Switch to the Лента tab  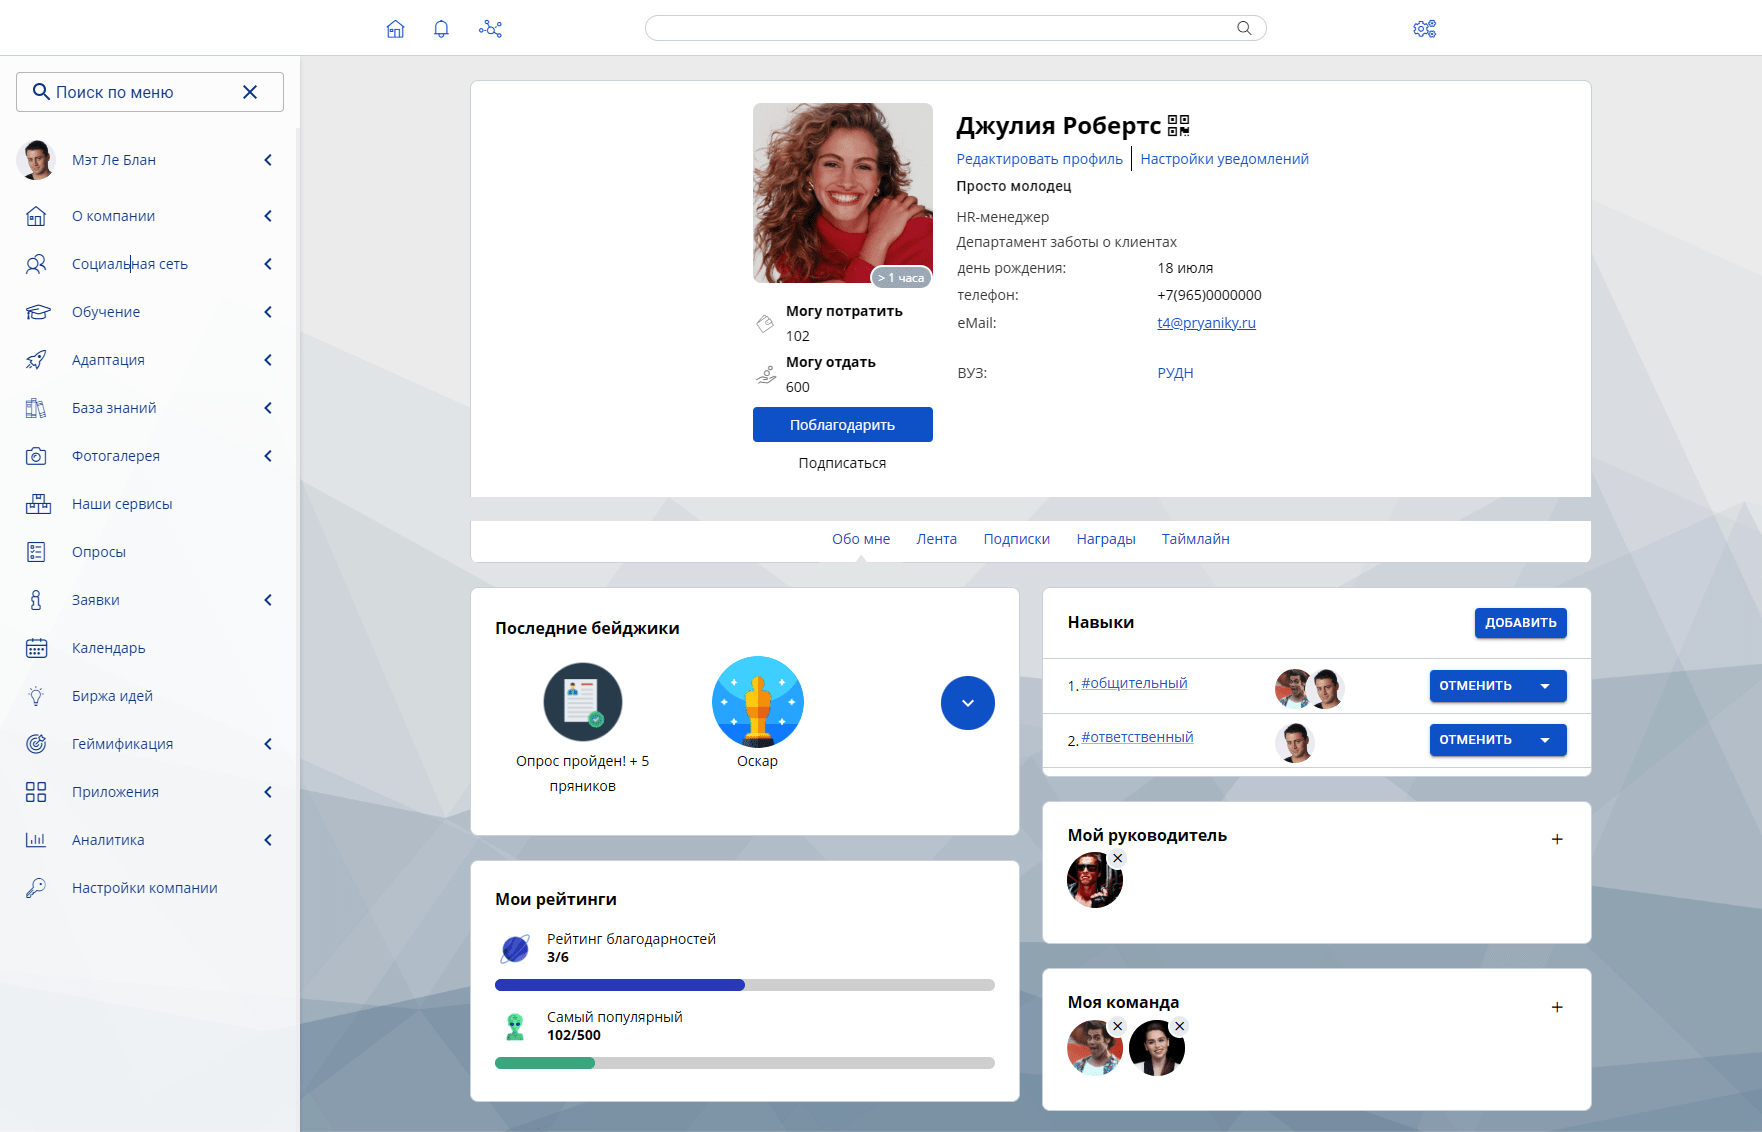coord(936,539)
